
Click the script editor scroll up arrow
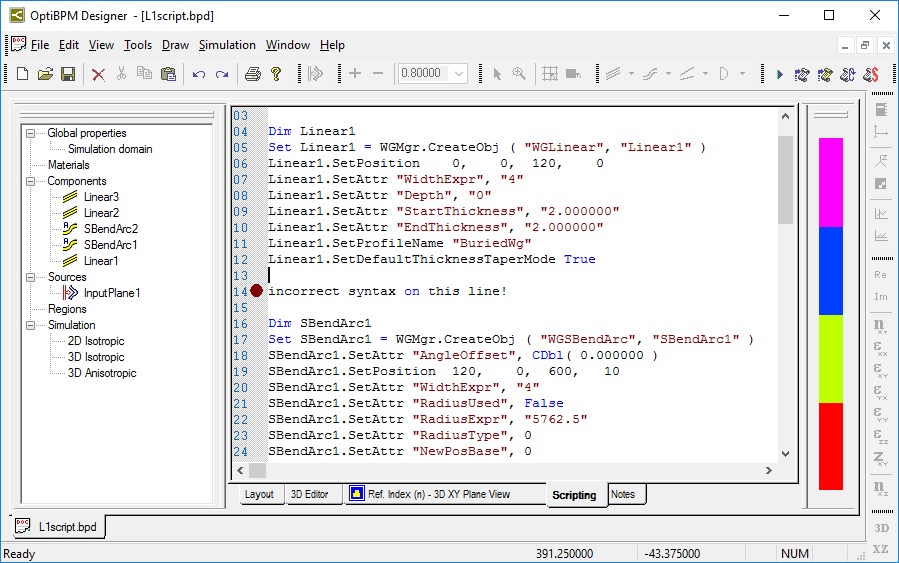point(785,116)
